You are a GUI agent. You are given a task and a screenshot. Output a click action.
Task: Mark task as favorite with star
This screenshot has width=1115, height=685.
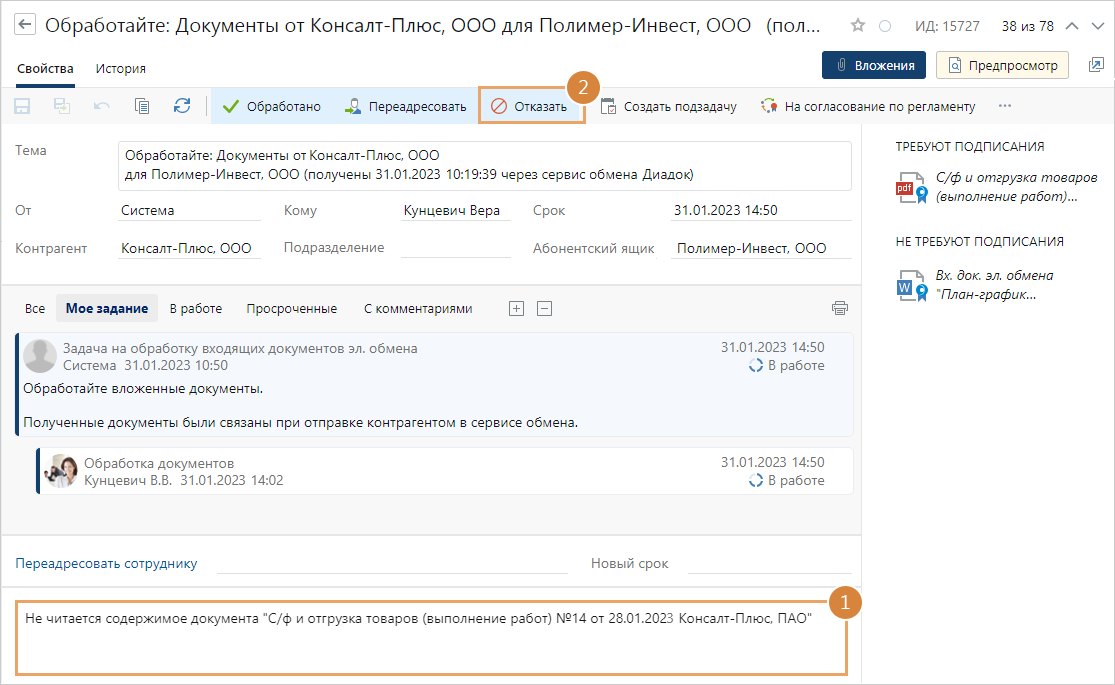click(x=858, y=26)
